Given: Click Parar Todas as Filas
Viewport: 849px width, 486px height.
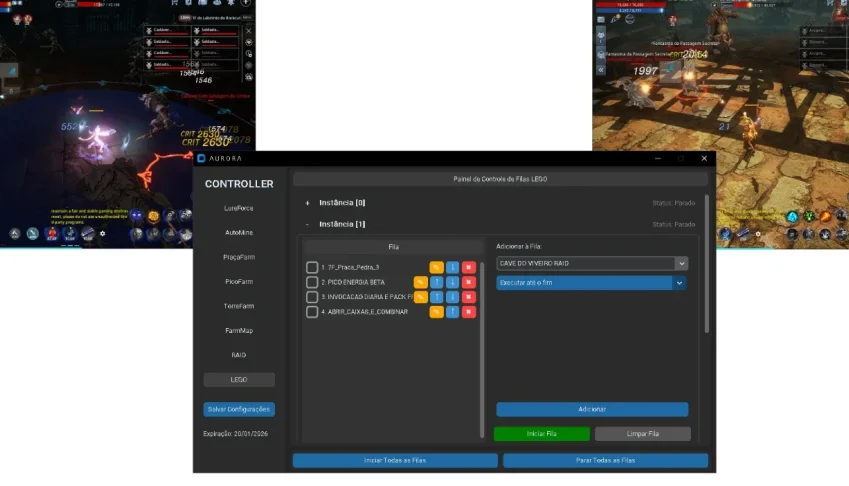Looking at the screenshot, I should (x=605, y=461).
